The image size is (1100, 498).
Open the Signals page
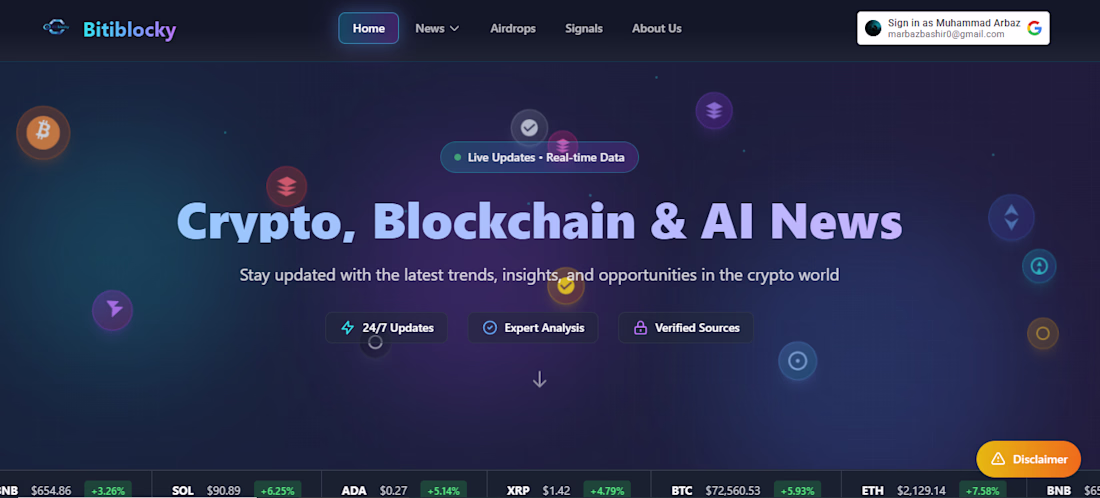coord(584,28)
